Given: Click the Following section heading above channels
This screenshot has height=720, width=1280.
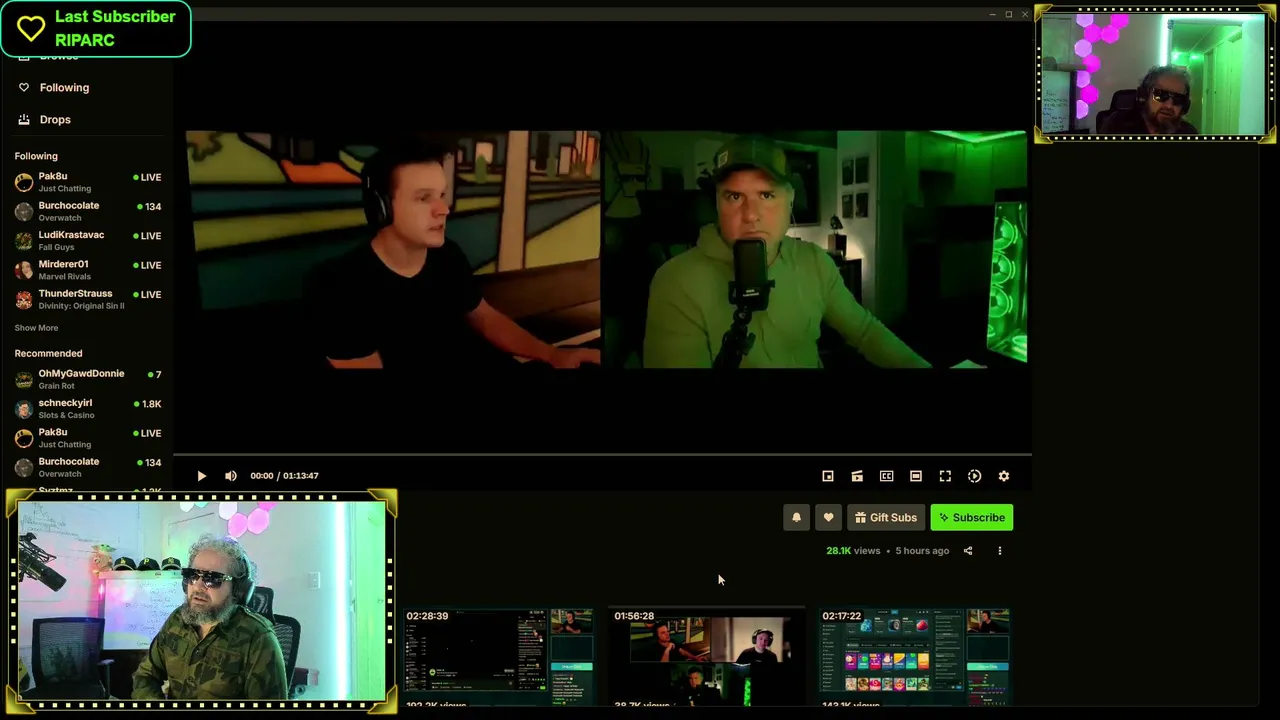Looking at the screenshot, I should [x=36, y=156].
